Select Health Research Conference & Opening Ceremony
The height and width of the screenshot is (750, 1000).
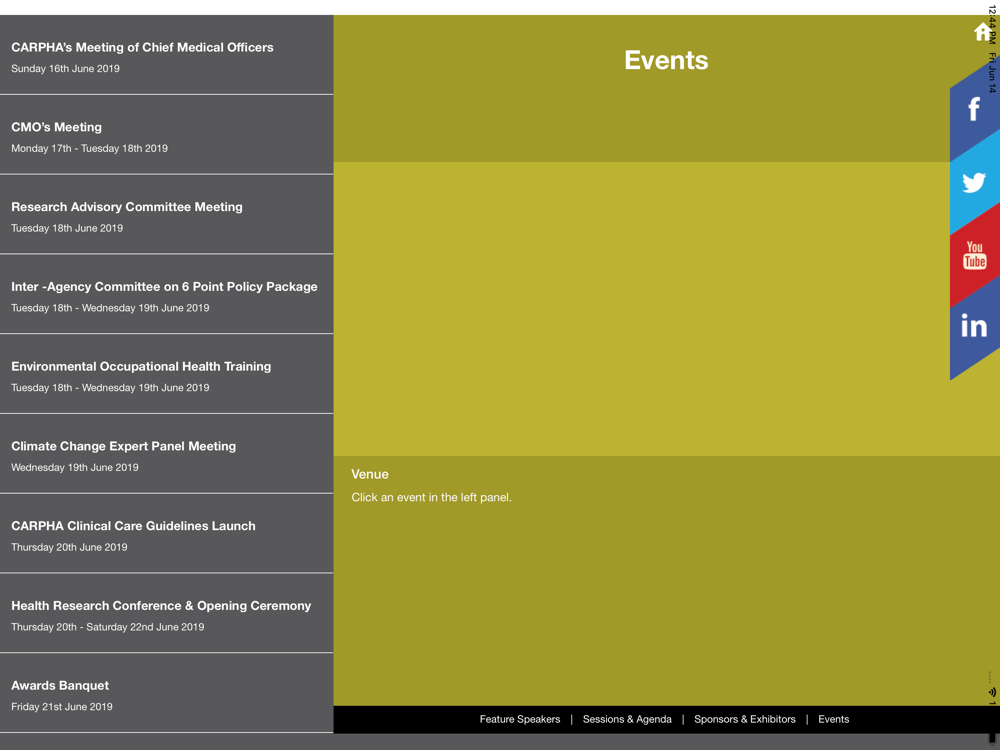tap(166, 613)
